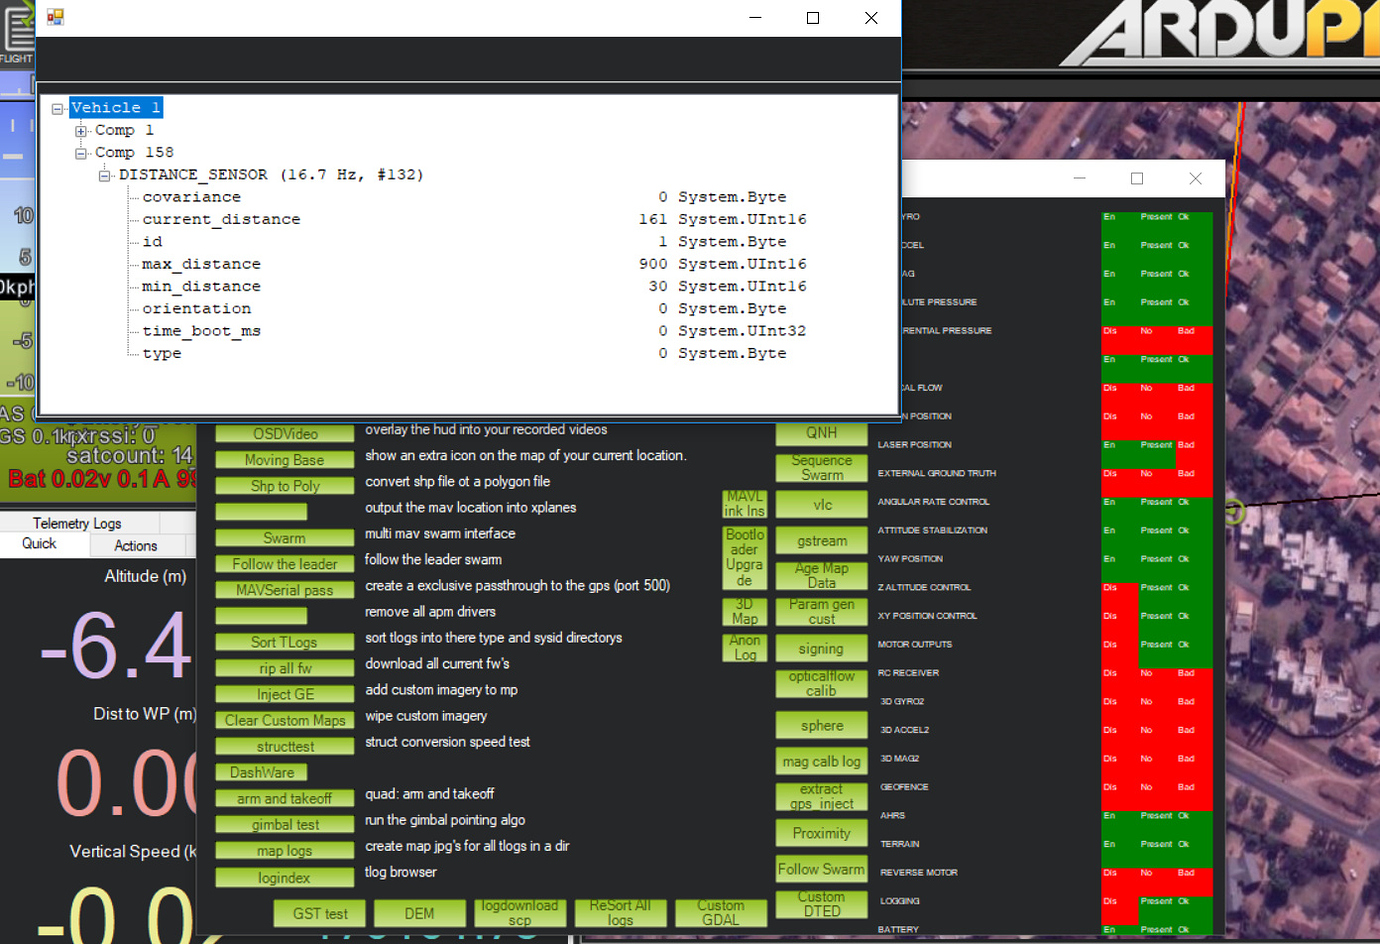Collapse the DISTANCE_SENSOR message node
1380x944 pixels.
[105, 174]
